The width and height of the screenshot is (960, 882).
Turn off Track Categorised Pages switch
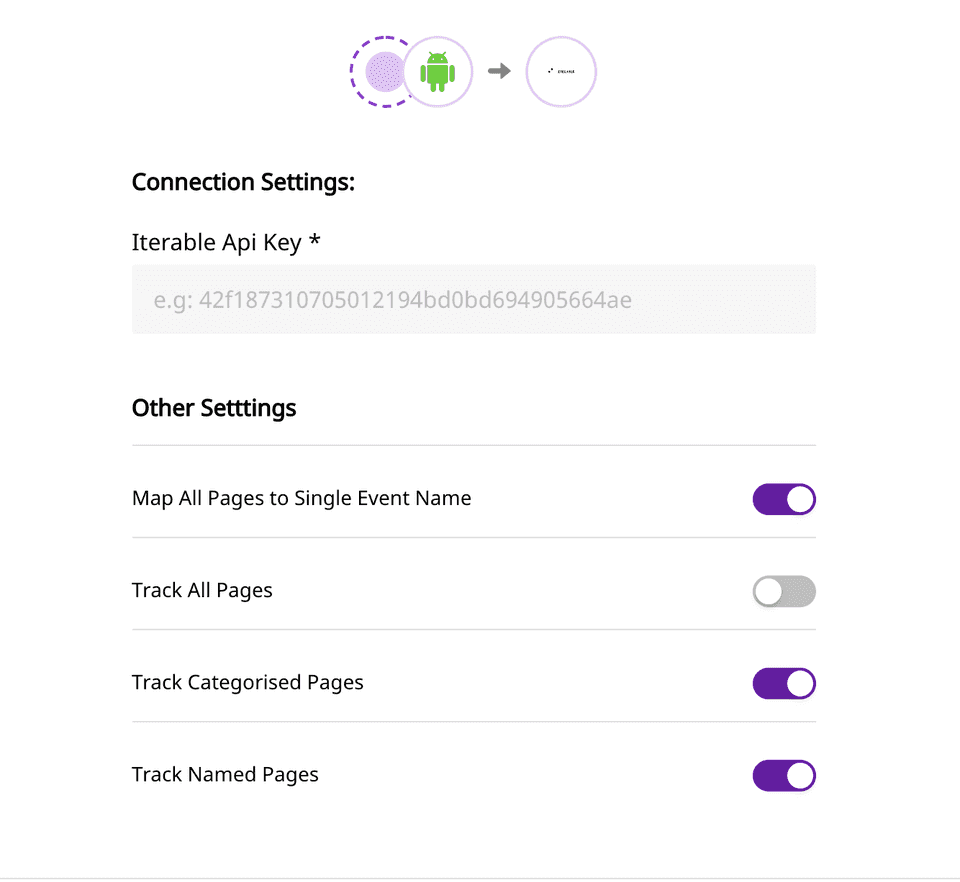click(784, 684)
